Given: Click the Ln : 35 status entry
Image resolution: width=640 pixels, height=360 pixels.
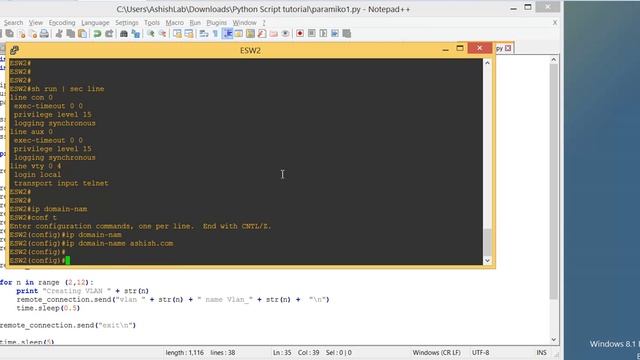Looking at the screenshot, I should 282,353.
